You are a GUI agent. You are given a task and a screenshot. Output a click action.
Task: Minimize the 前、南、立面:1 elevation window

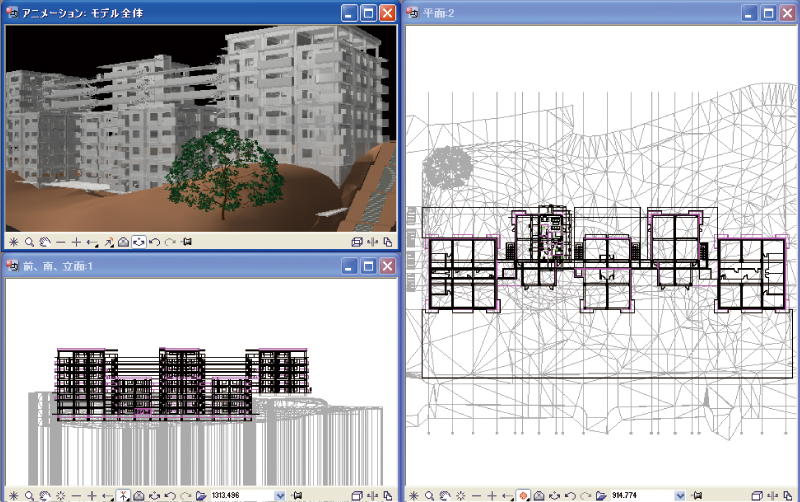pyautogui.click(x=349, y=266)
